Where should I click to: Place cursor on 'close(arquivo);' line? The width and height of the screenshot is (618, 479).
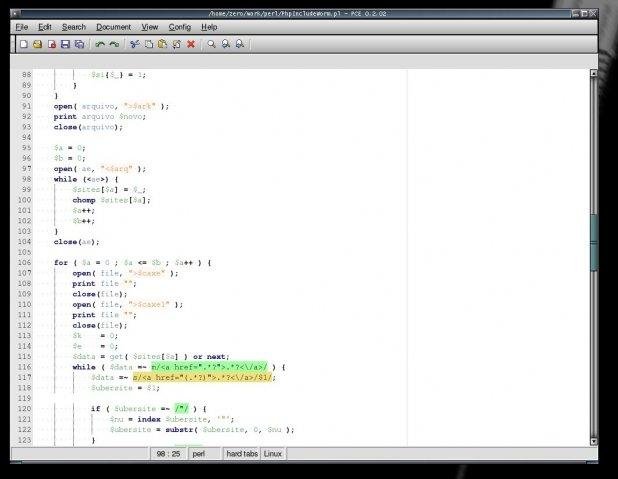point(88,127)
